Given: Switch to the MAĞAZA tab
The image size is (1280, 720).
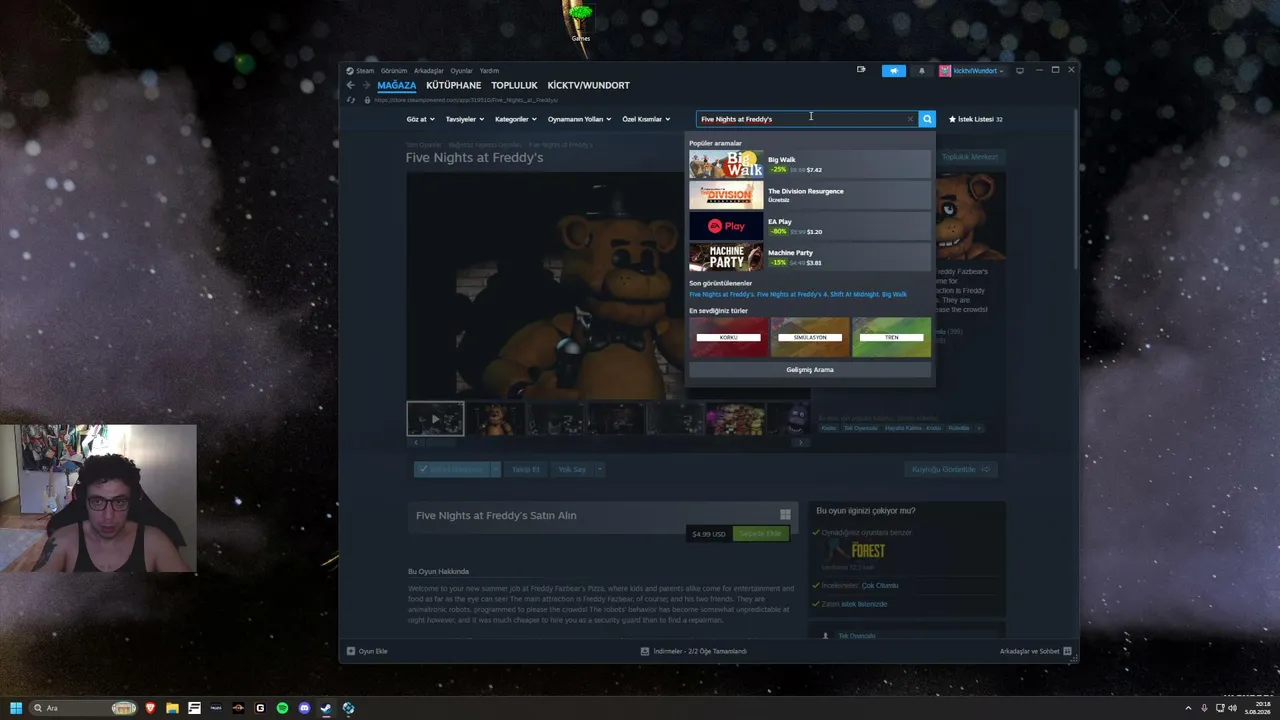Looking at the screenshot, I should click(x=396, y=85).
